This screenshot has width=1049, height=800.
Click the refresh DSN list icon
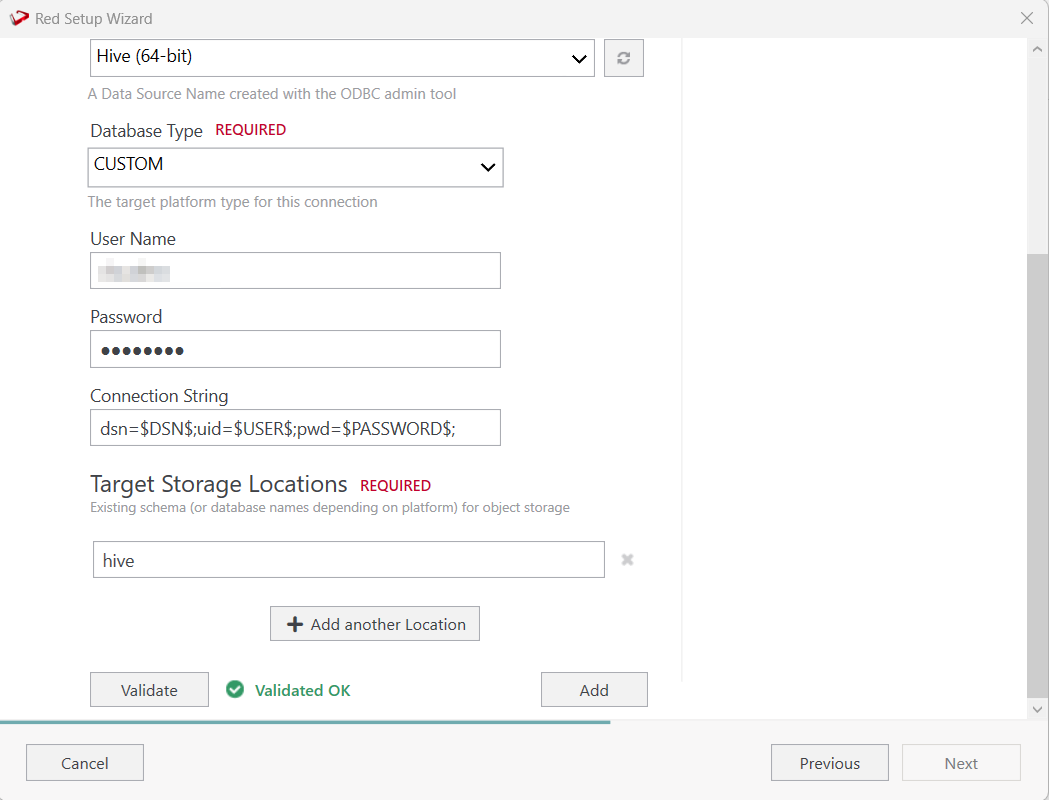click(x=623, y=58)
